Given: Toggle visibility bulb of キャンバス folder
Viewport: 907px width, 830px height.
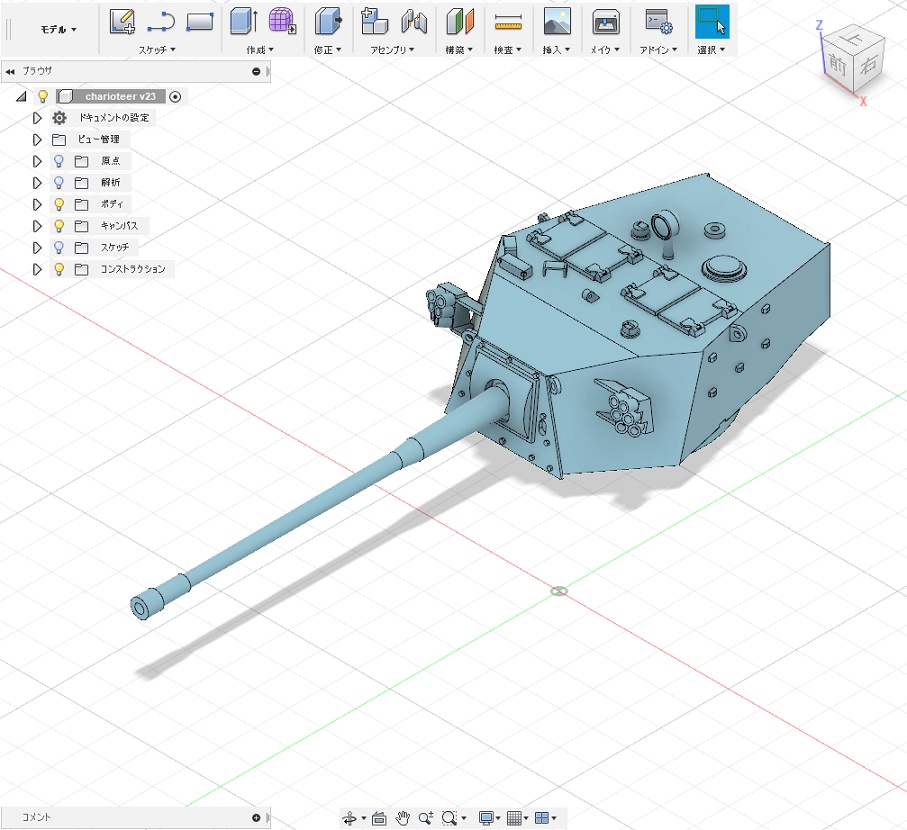Looking at the screenshot, I should (58, 226).
